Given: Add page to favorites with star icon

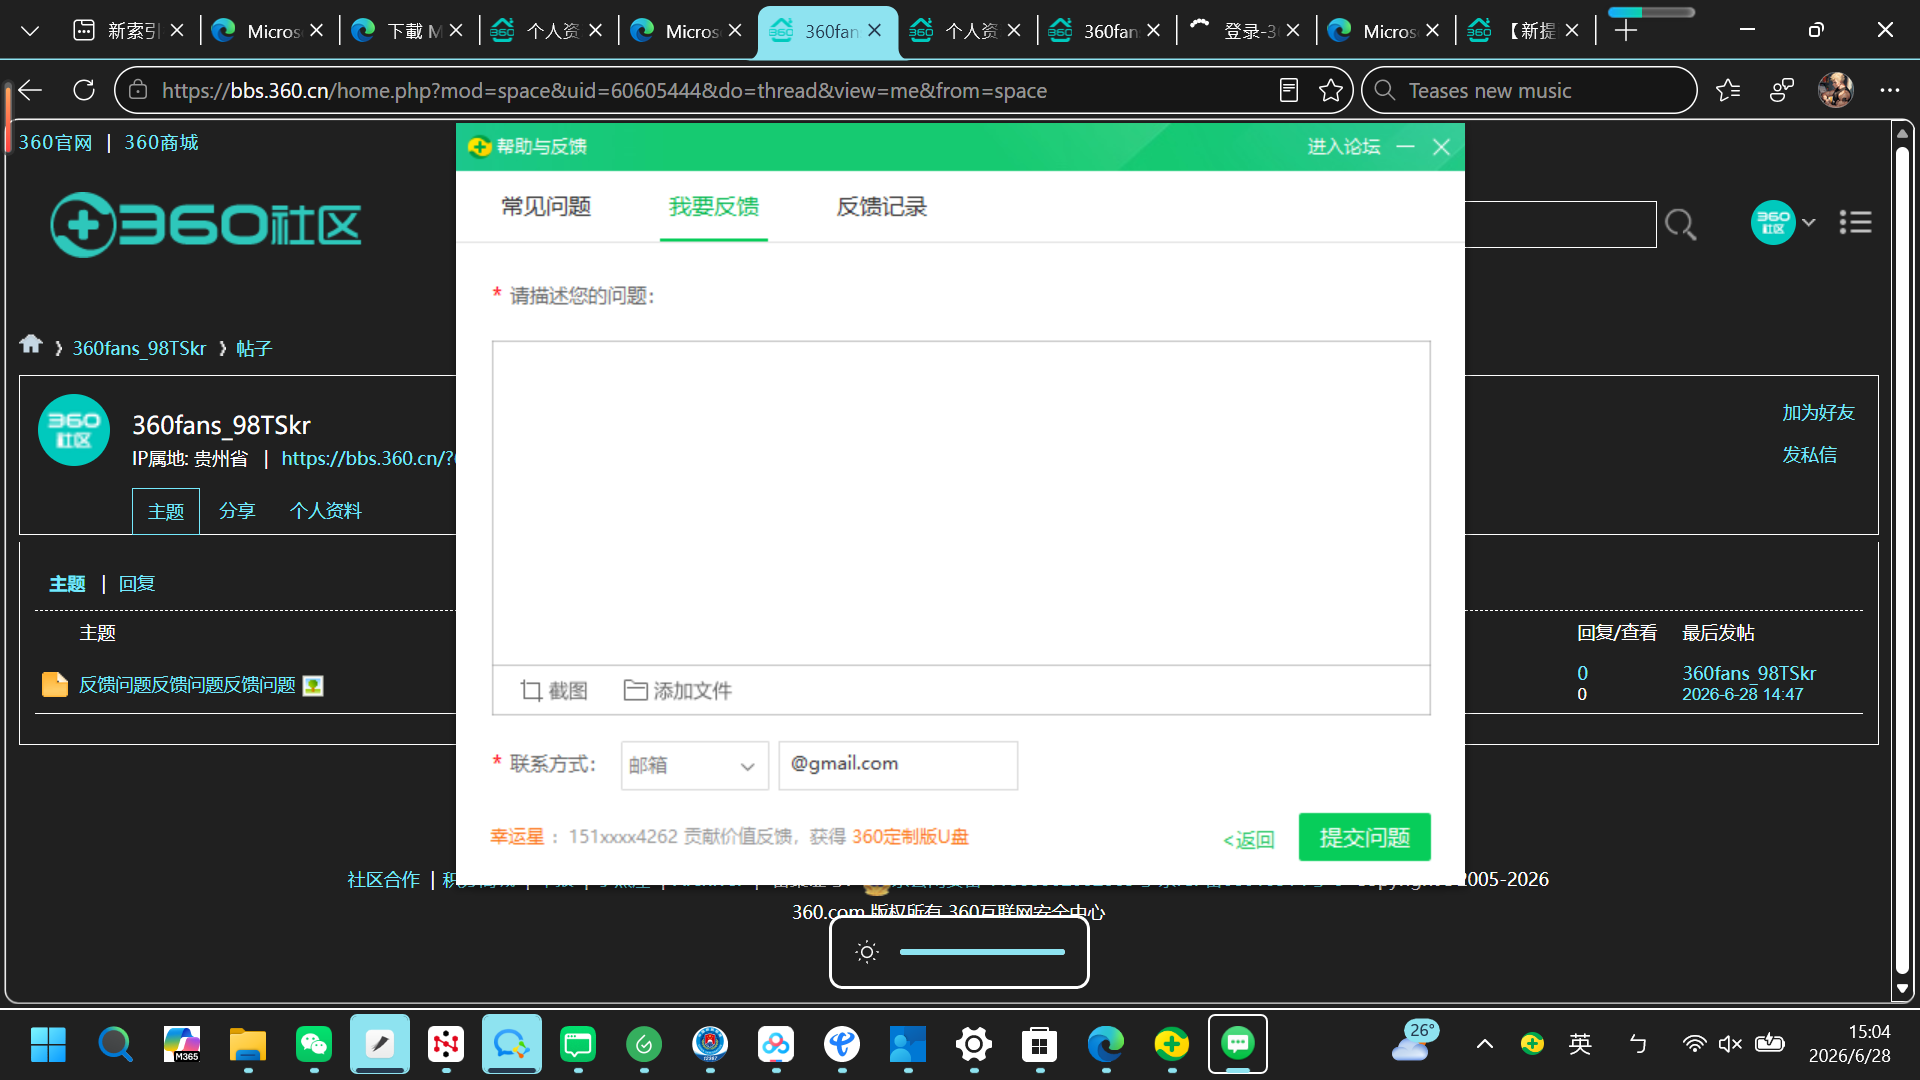Looking at the screenshot, I should pyautogui.click(x=1331, y=91).
